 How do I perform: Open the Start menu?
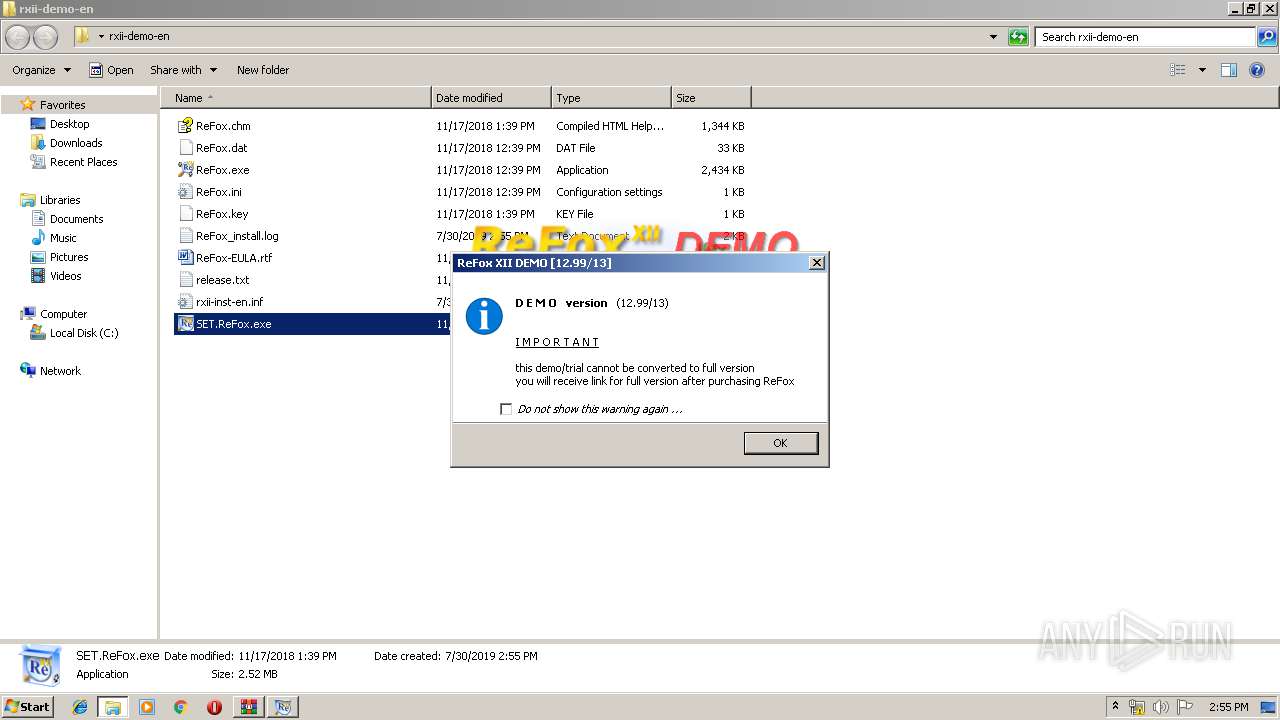[x=27, y=707]
